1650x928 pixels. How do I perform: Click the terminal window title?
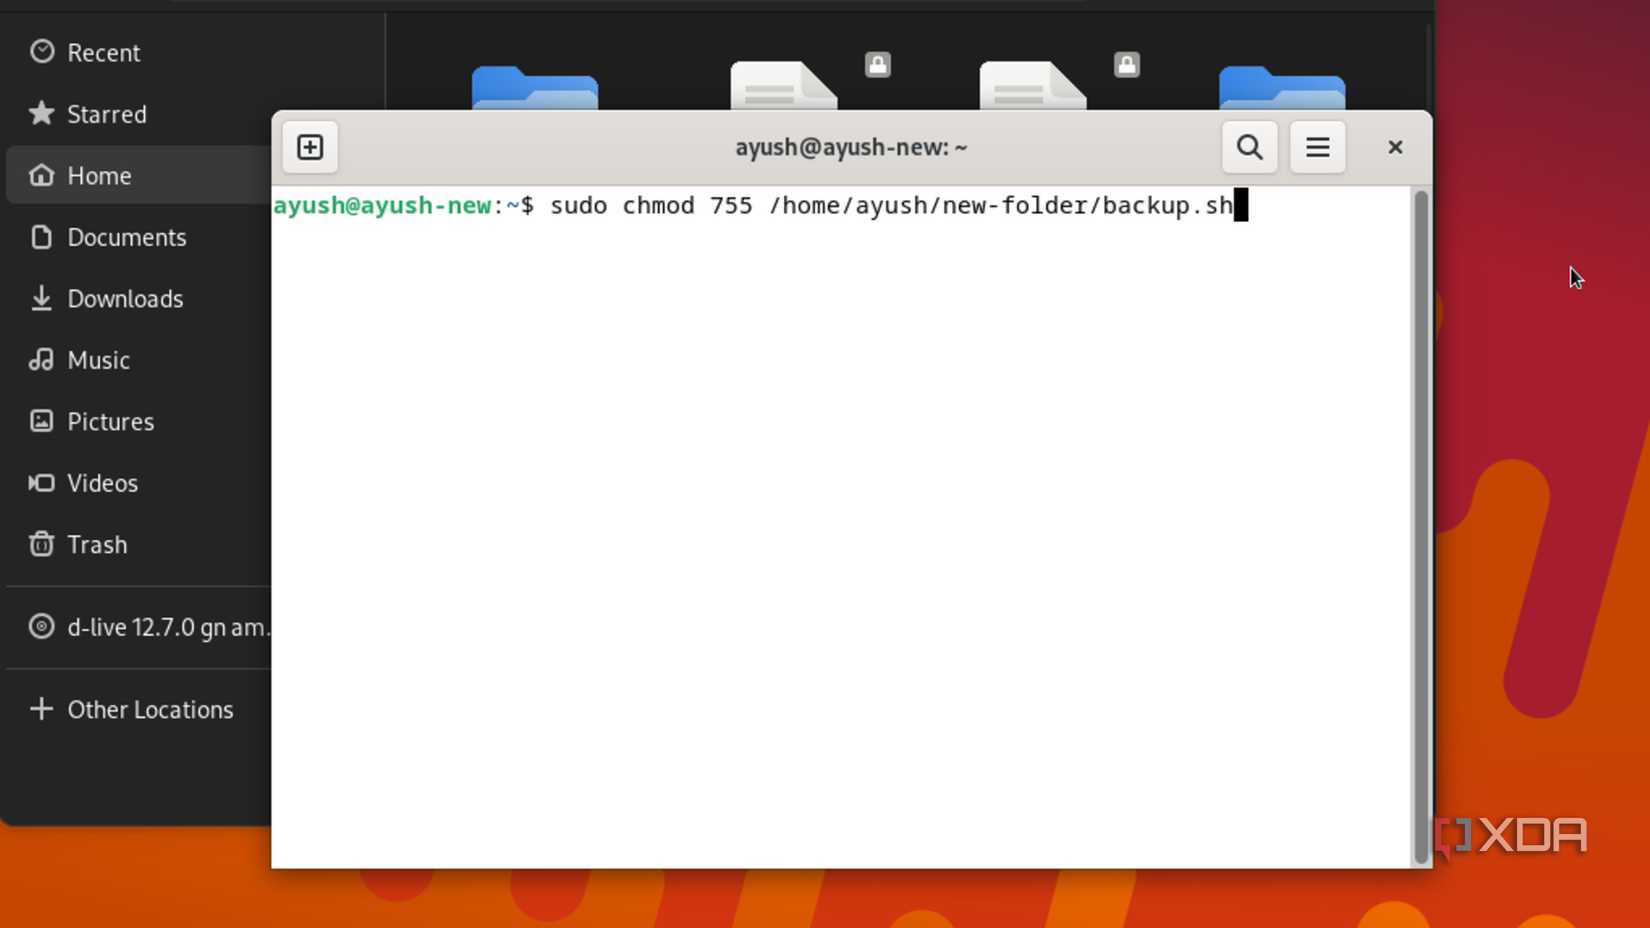pyautogui.click(x=851, y=147)
